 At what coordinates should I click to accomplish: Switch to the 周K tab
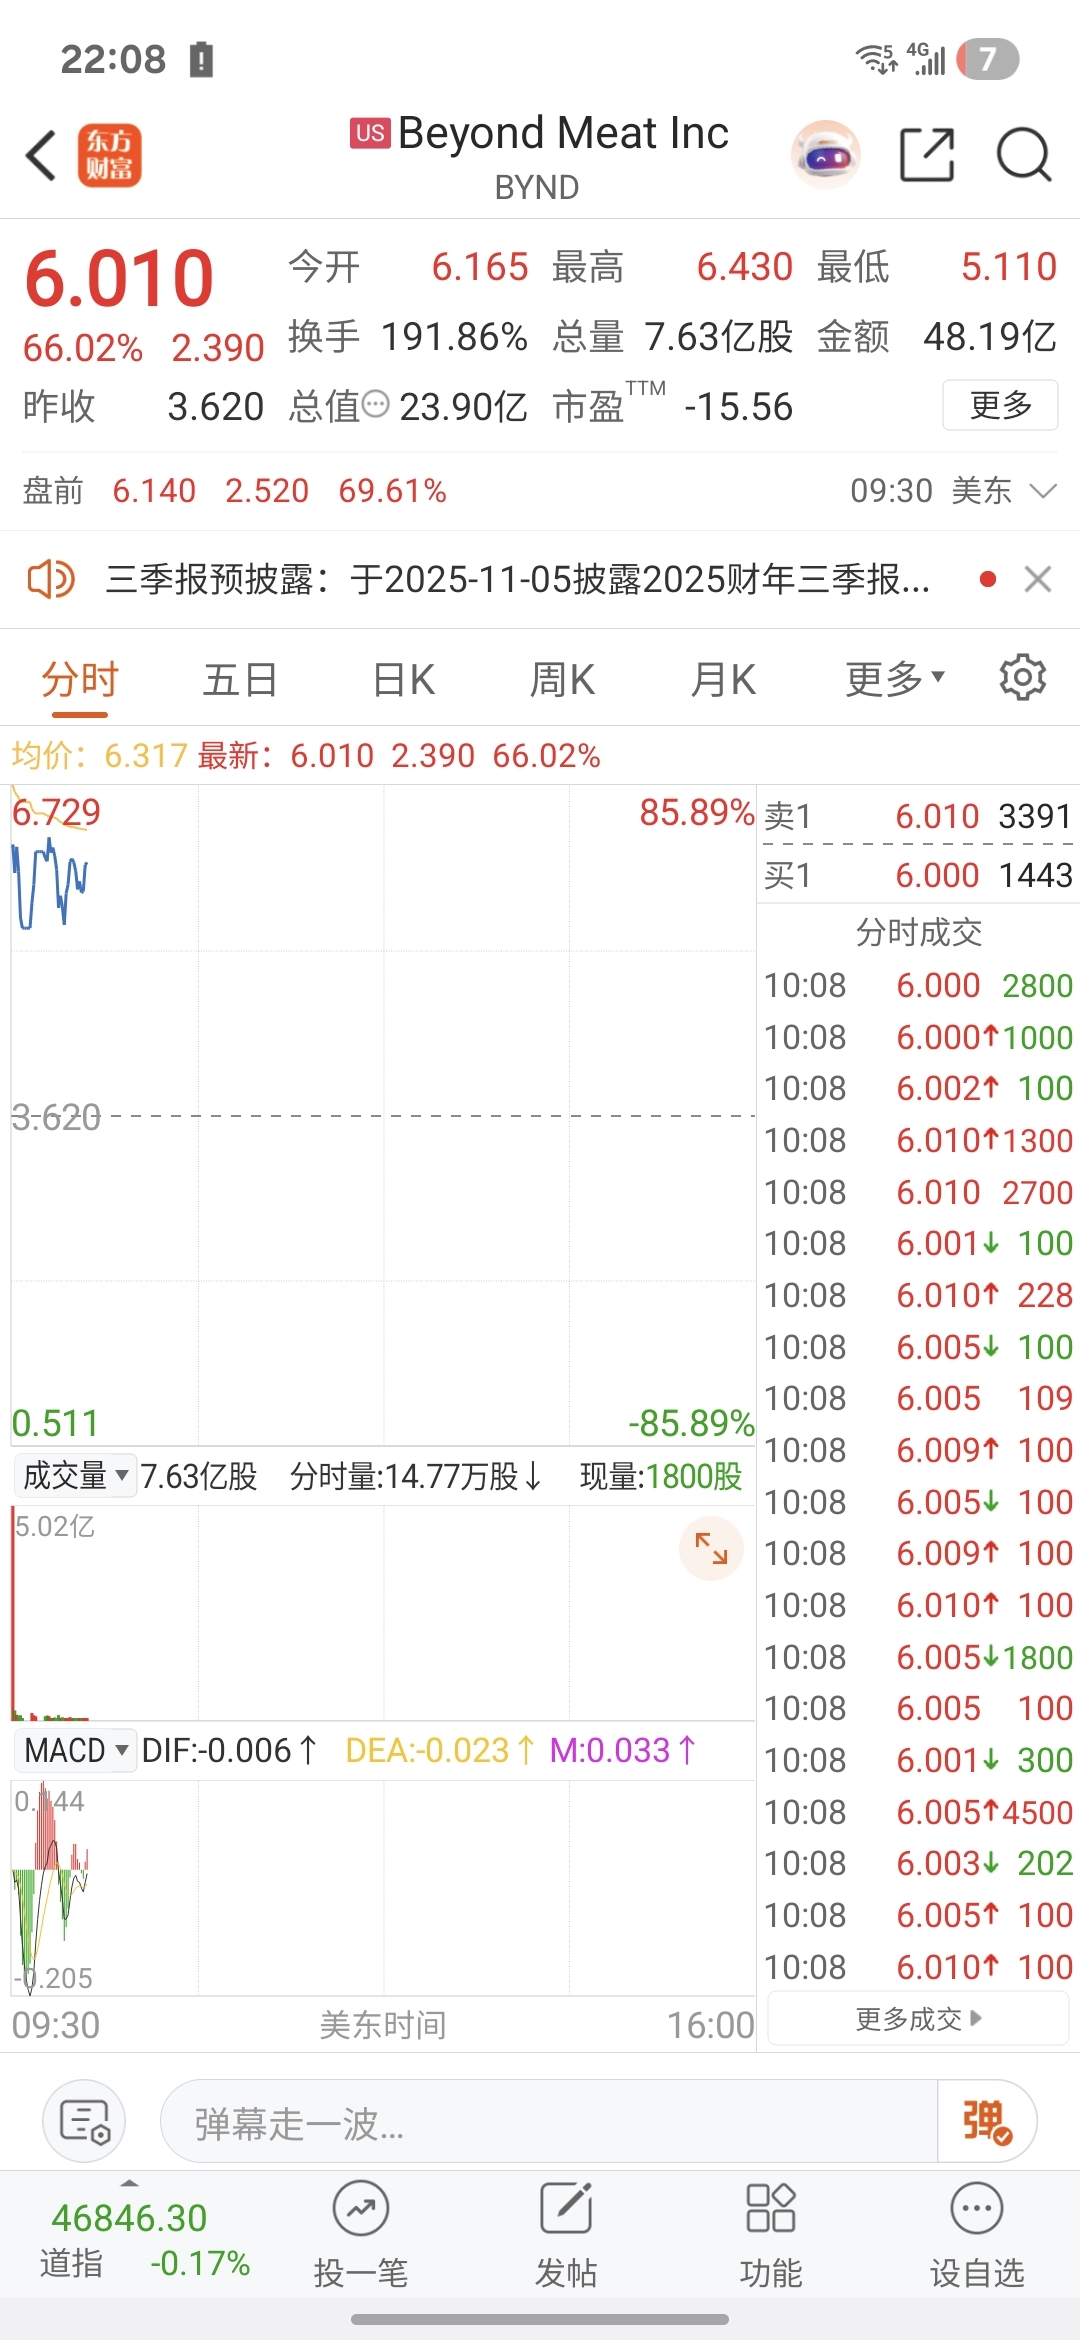(562, 680)
